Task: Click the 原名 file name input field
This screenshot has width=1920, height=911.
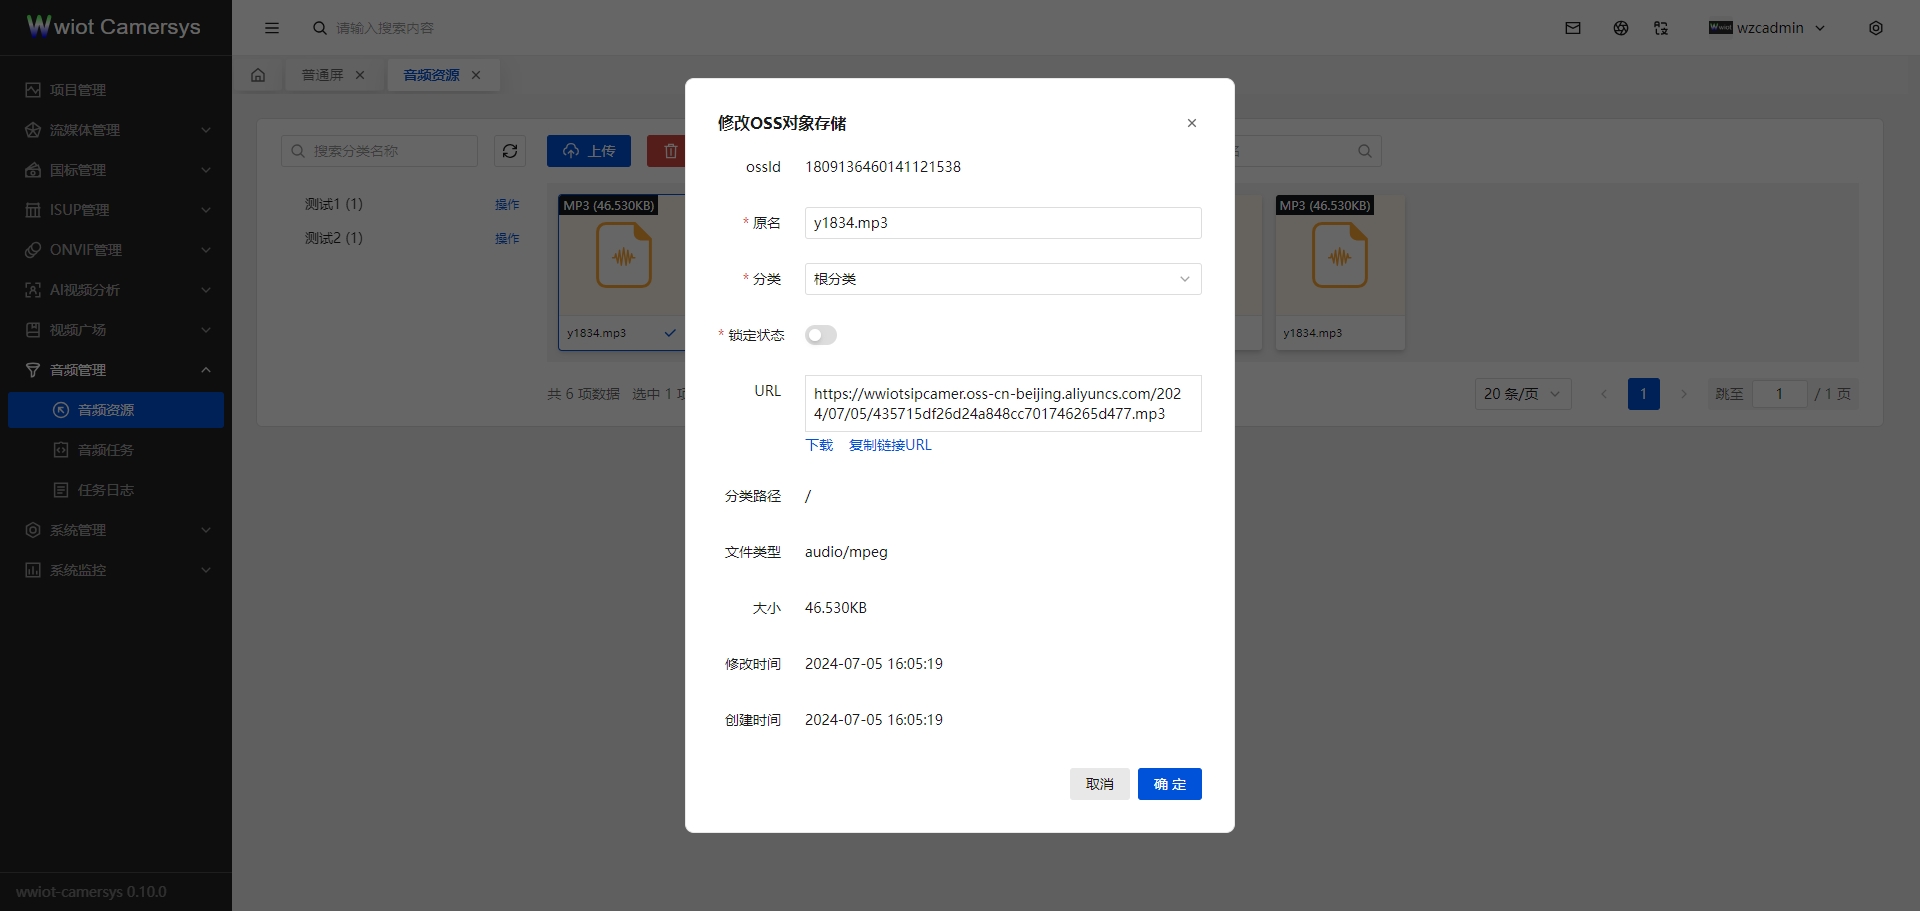Action: 1002,223
